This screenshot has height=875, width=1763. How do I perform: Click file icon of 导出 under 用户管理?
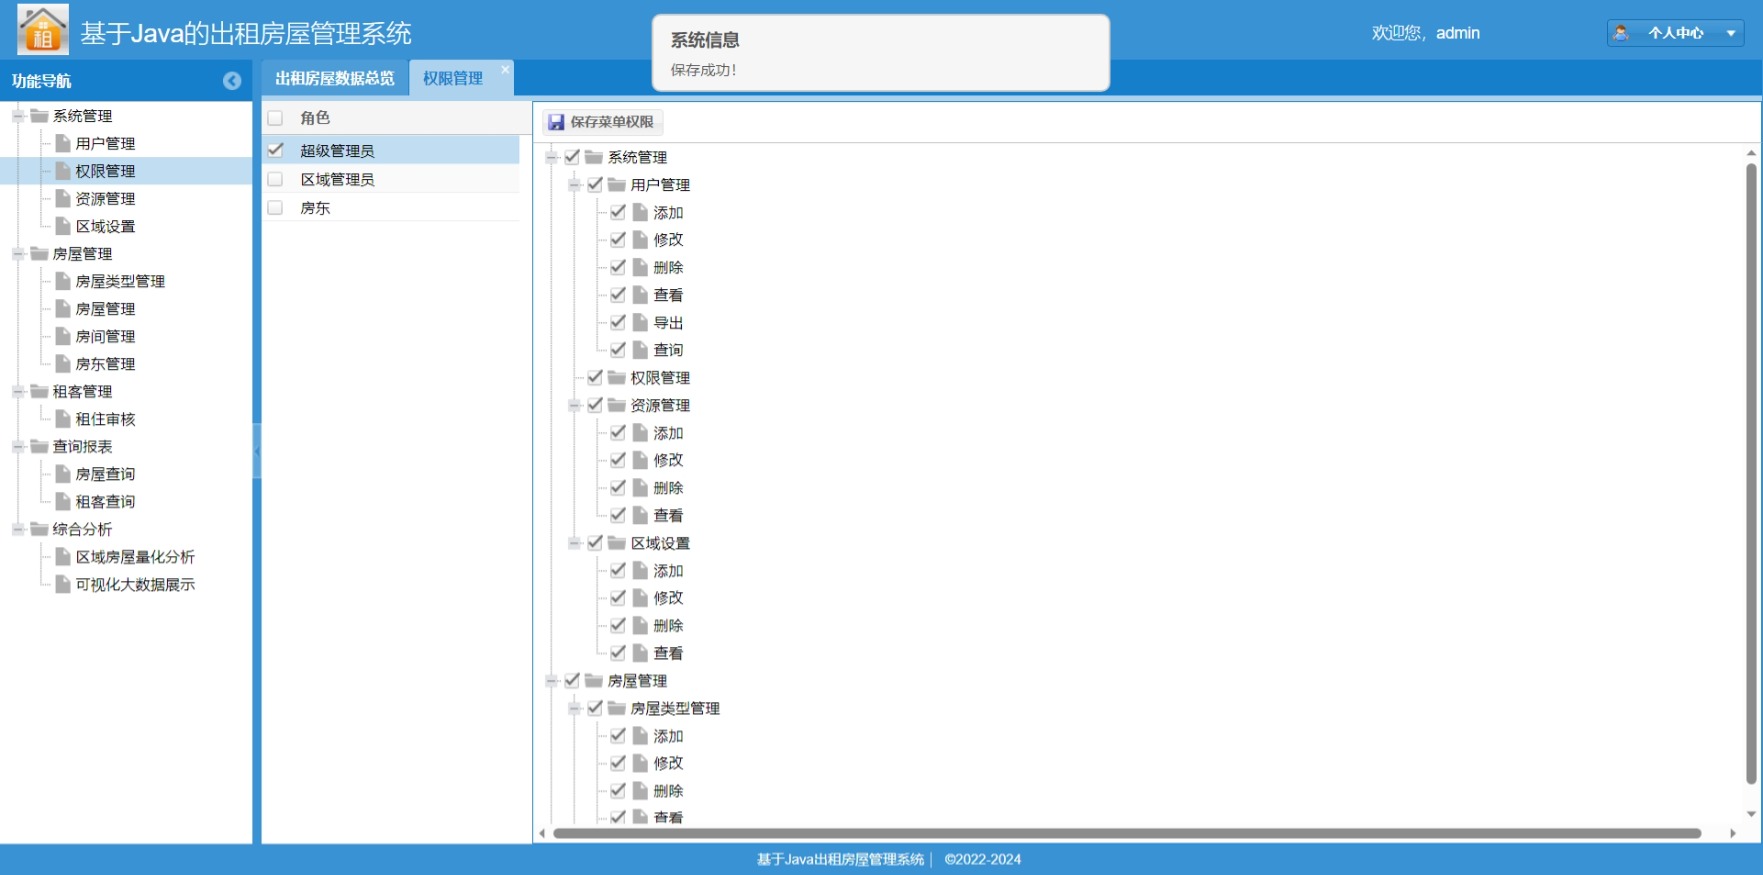(641, 322)
